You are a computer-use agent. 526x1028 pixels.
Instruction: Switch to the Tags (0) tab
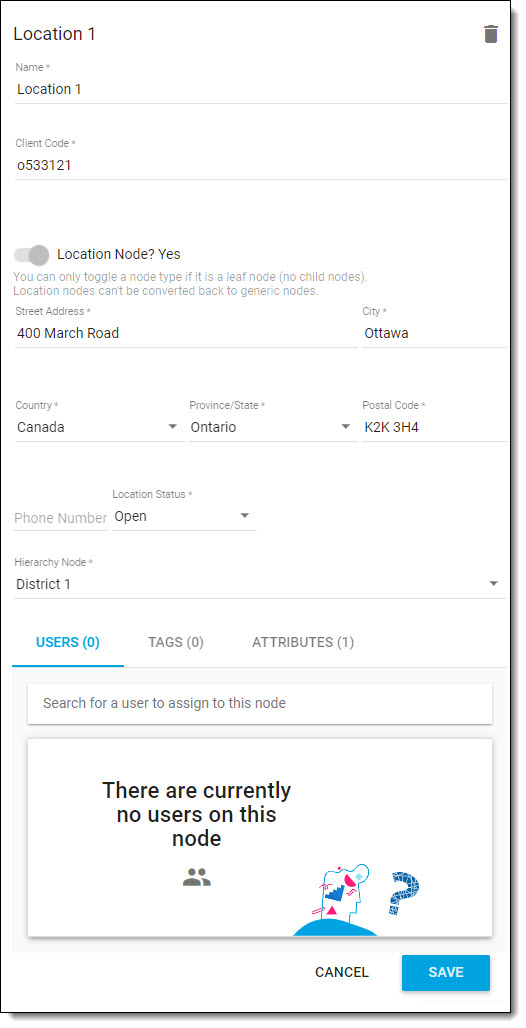pos(176,642)
